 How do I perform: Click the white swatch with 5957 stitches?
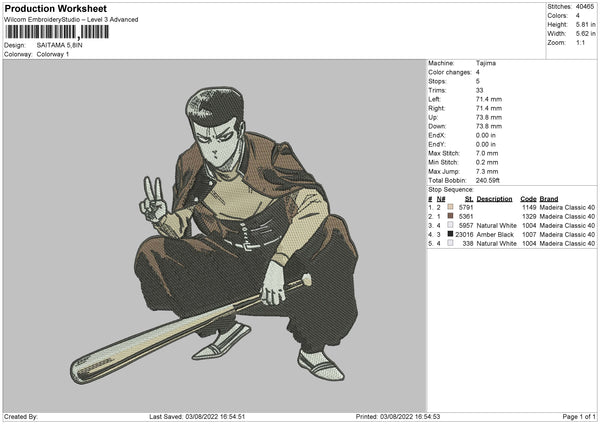pyautogui.click(x=450, y=225)
